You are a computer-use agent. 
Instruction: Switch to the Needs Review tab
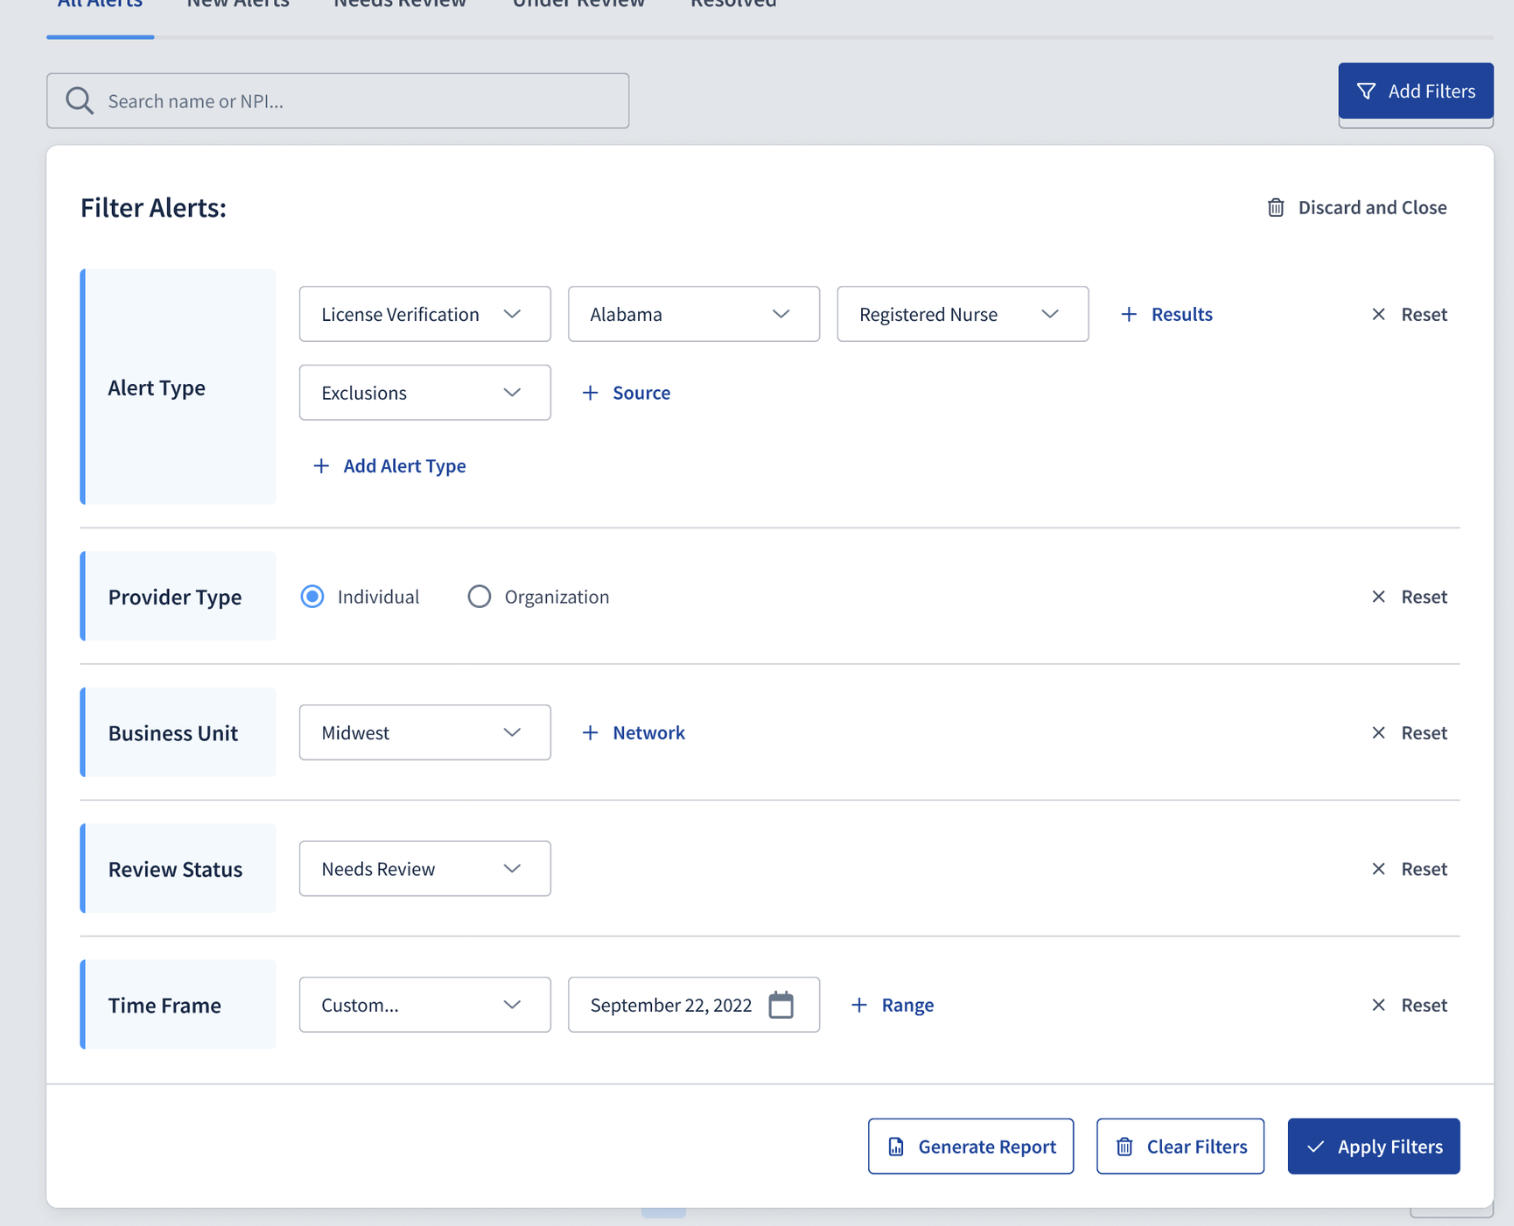pyautogui.click(x=400, y=4)
